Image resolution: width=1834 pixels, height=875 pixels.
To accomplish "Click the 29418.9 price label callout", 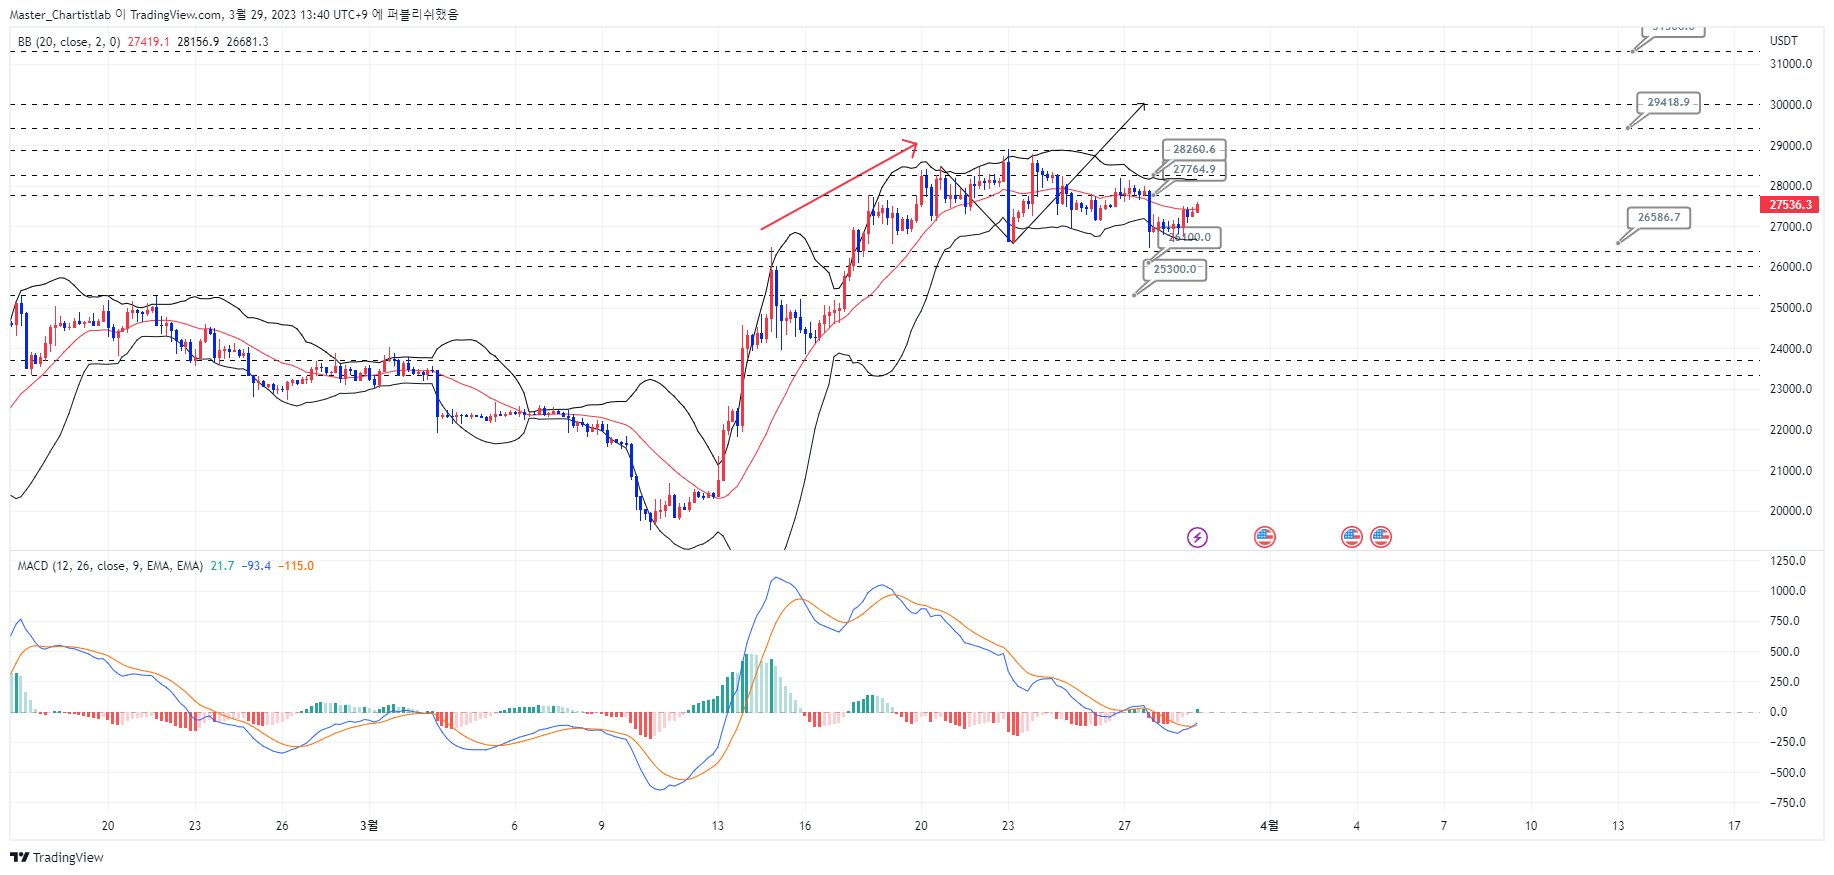I will 1668,102.
